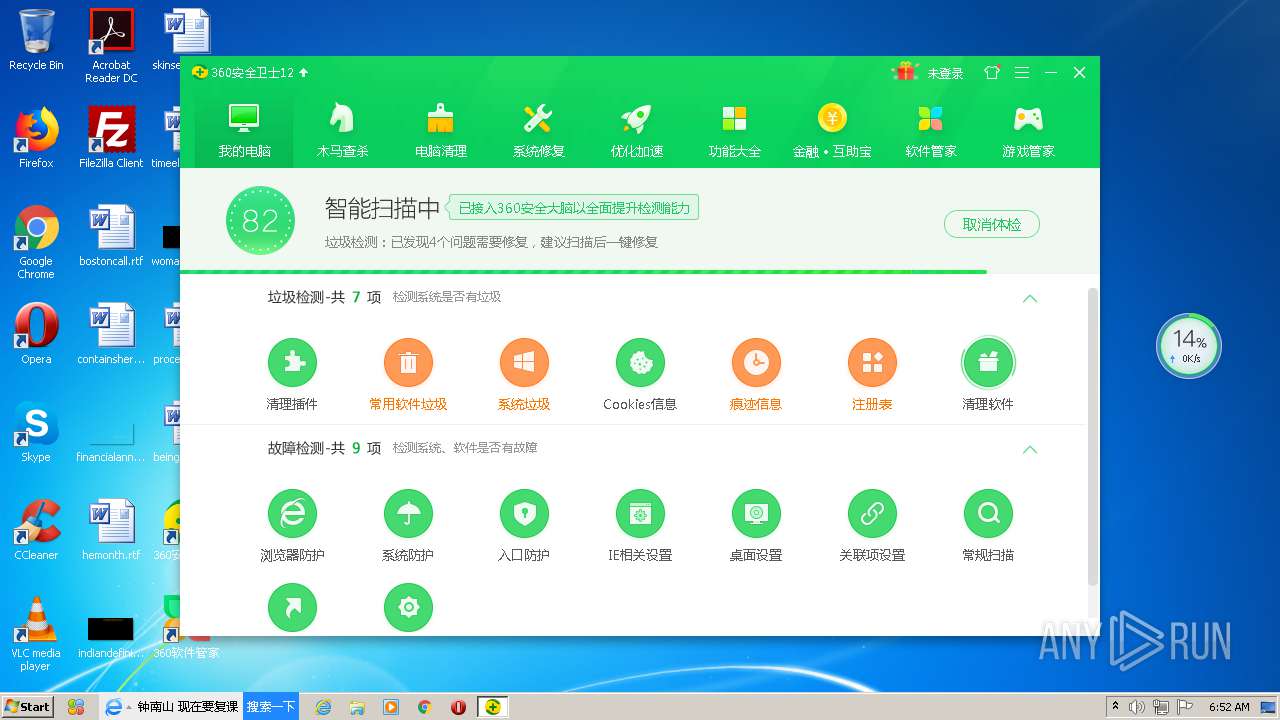The height and width of the screenshot is (720, 1280).
Task: Collapse the 垃圾检测 section
Action: click(x=1029, y=298)
